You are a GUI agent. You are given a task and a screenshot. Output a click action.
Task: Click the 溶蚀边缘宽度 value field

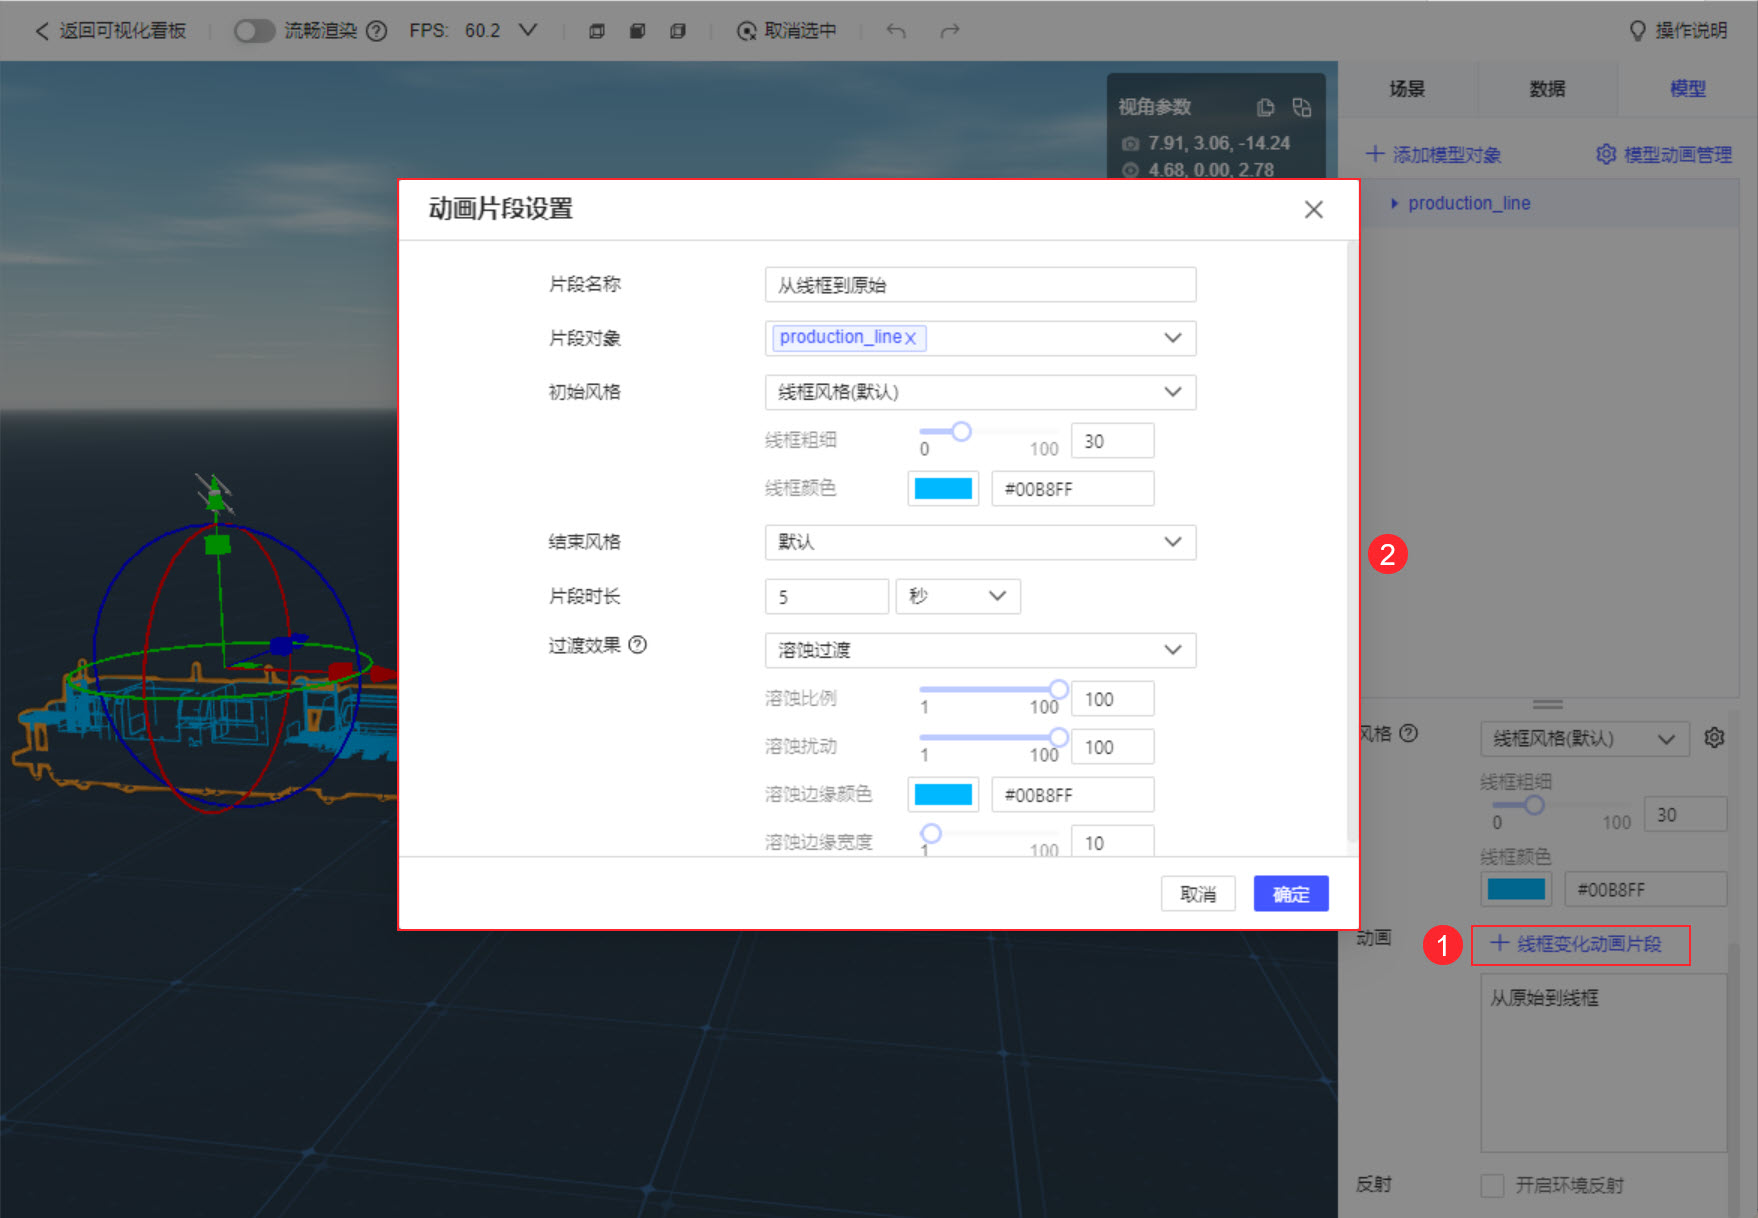pos(1112,842)
